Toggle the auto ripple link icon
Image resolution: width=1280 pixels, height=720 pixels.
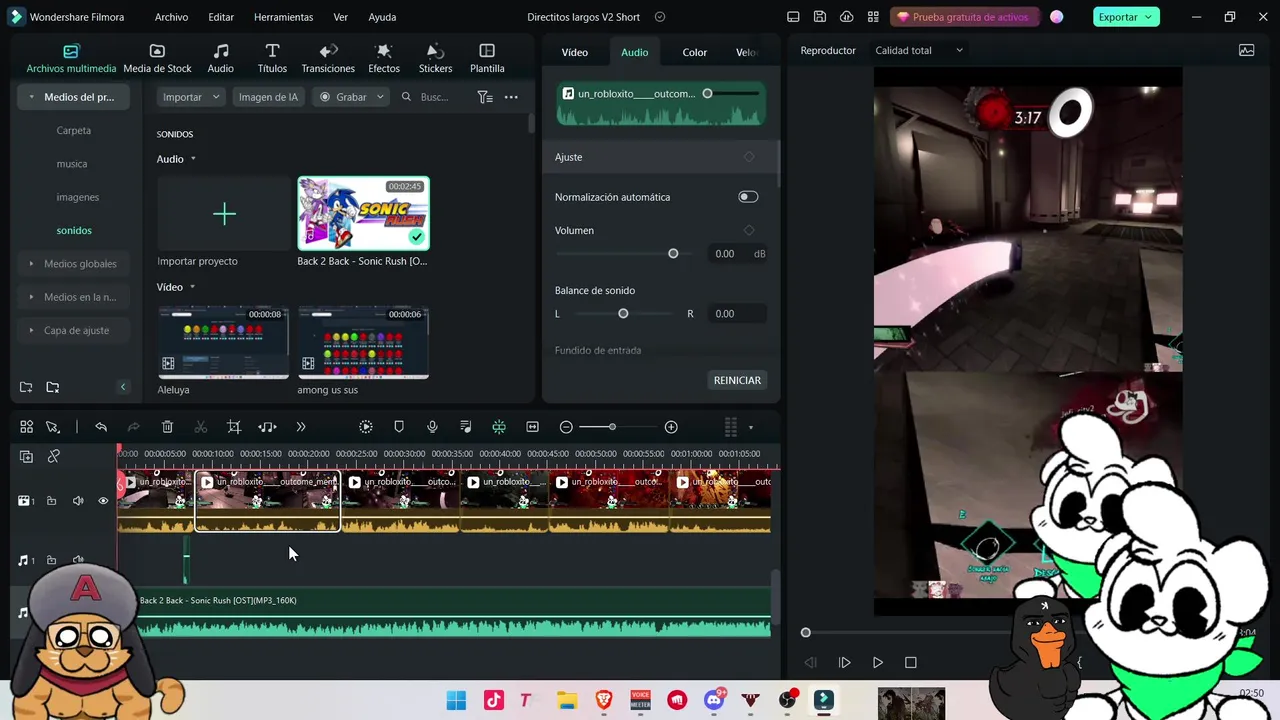coord(54,456)
